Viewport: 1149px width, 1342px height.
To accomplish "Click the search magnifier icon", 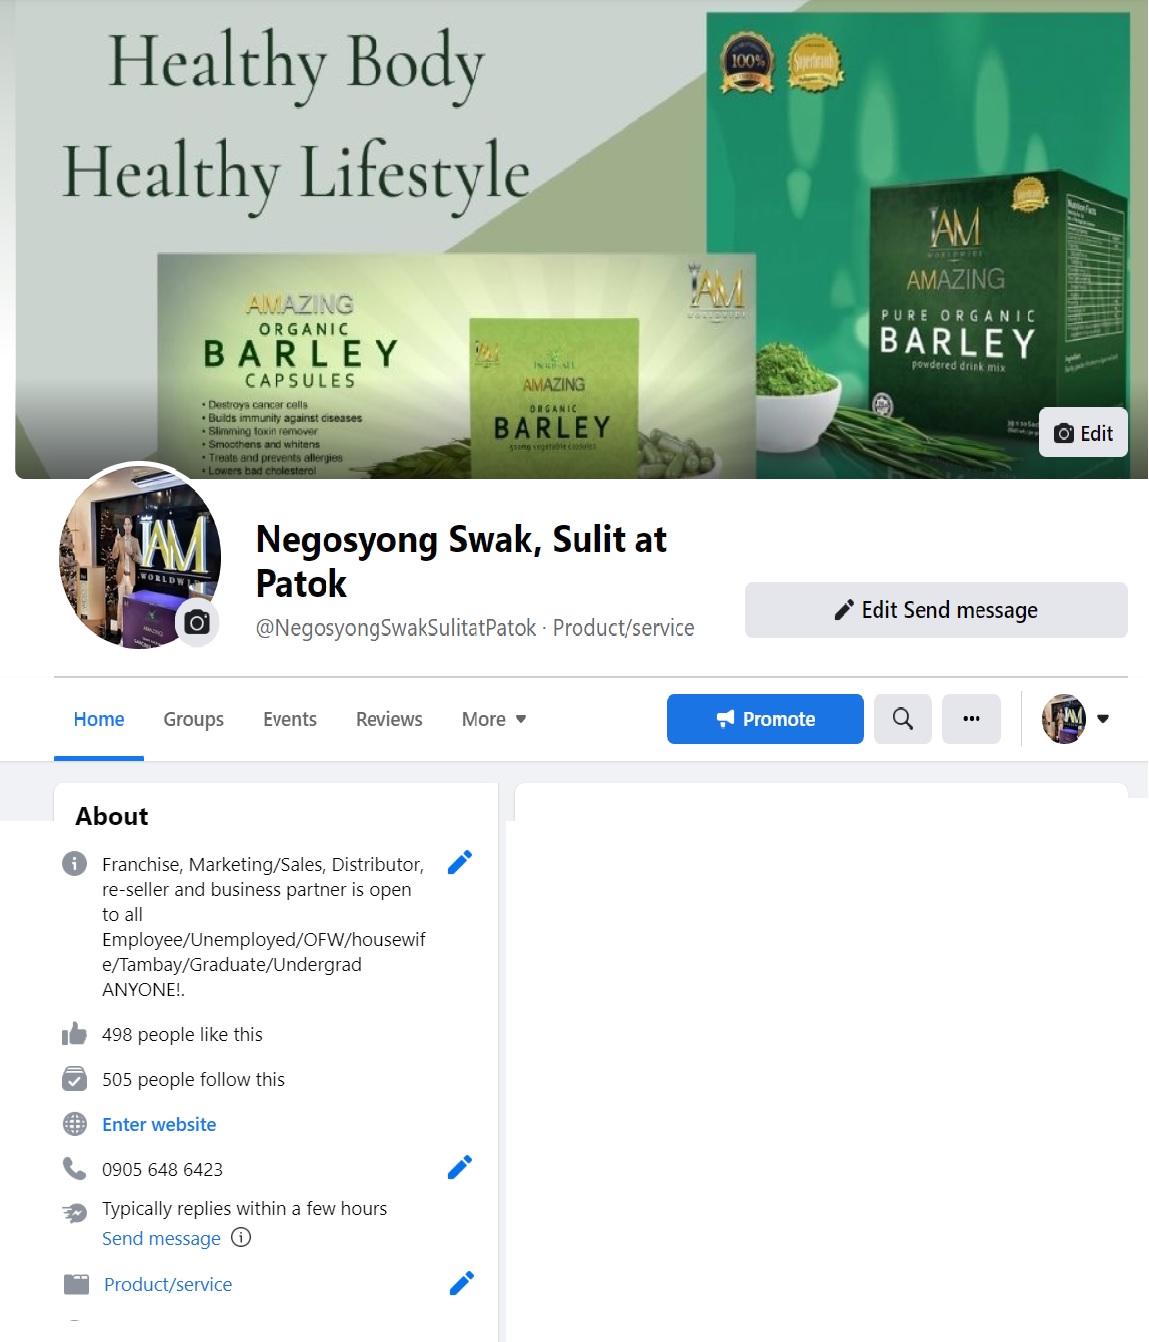I will 903,719.
